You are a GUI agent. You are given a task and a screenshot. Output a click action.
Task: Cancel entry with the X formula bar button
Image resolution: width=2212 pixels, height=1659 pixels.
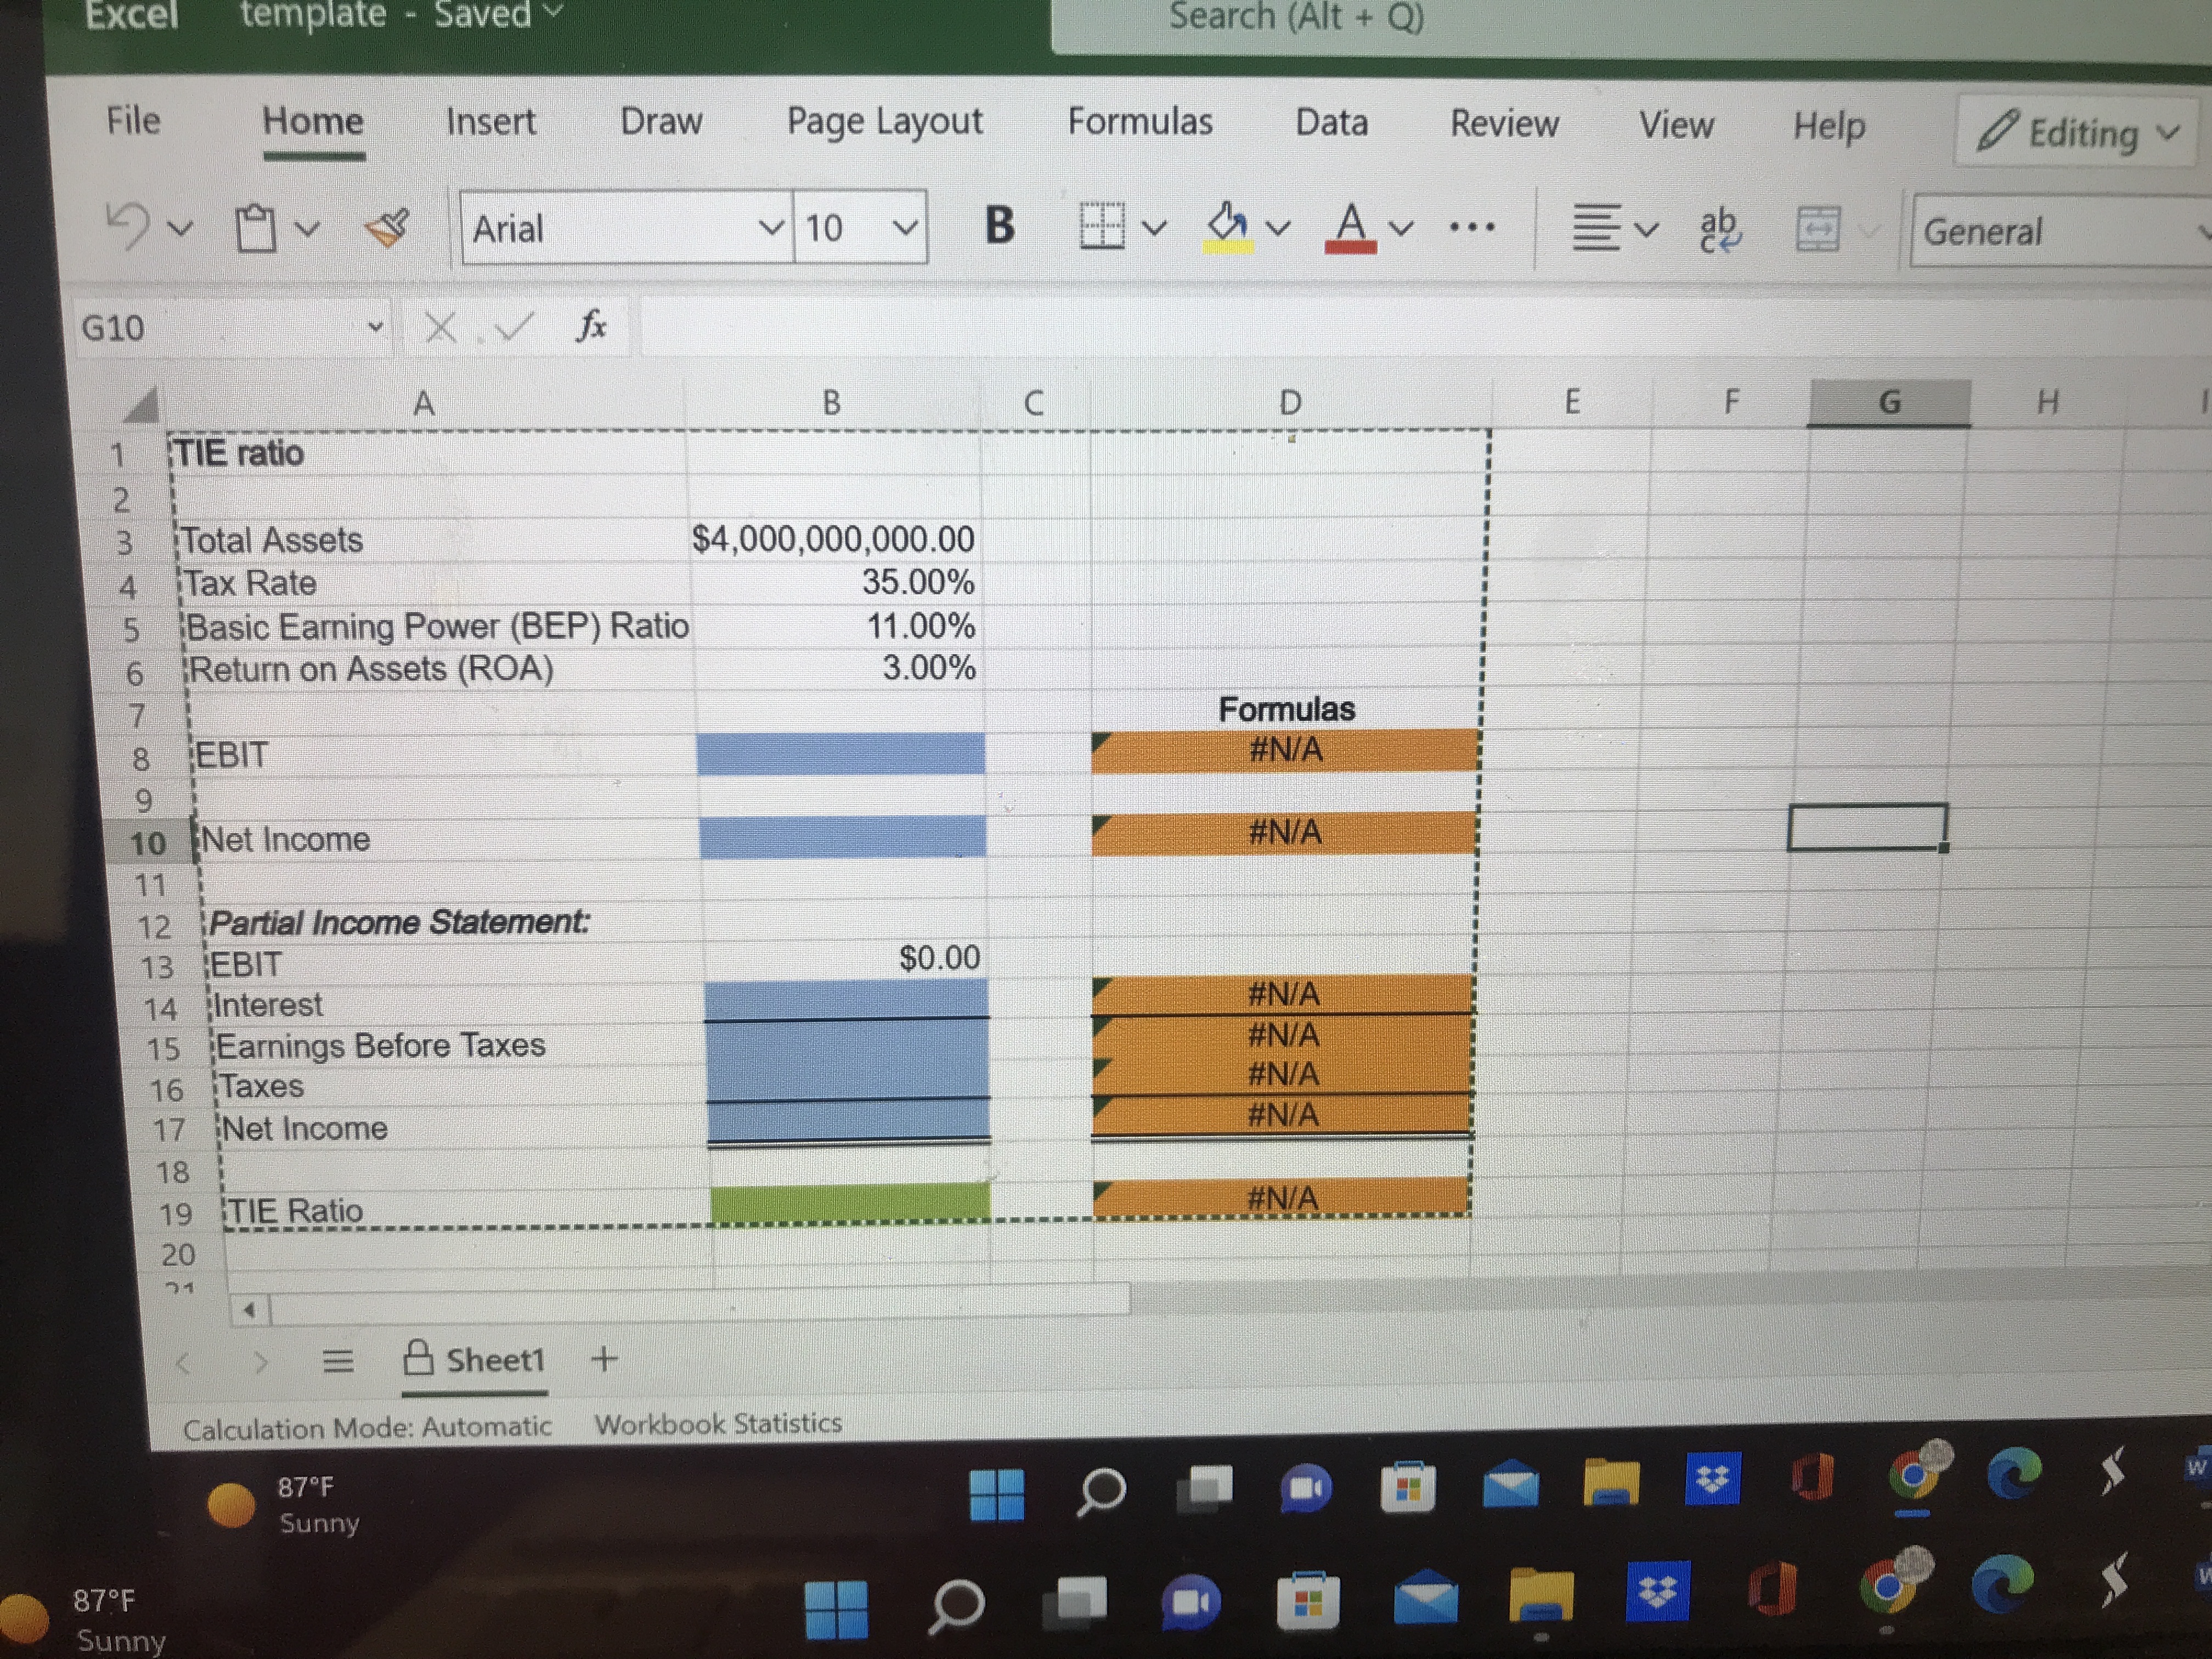click(x=440, y=327)
